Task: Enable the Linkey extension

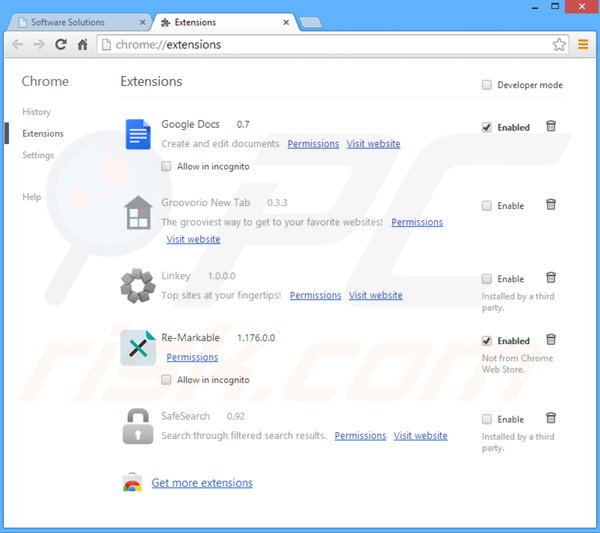Action: coord(487,279)
